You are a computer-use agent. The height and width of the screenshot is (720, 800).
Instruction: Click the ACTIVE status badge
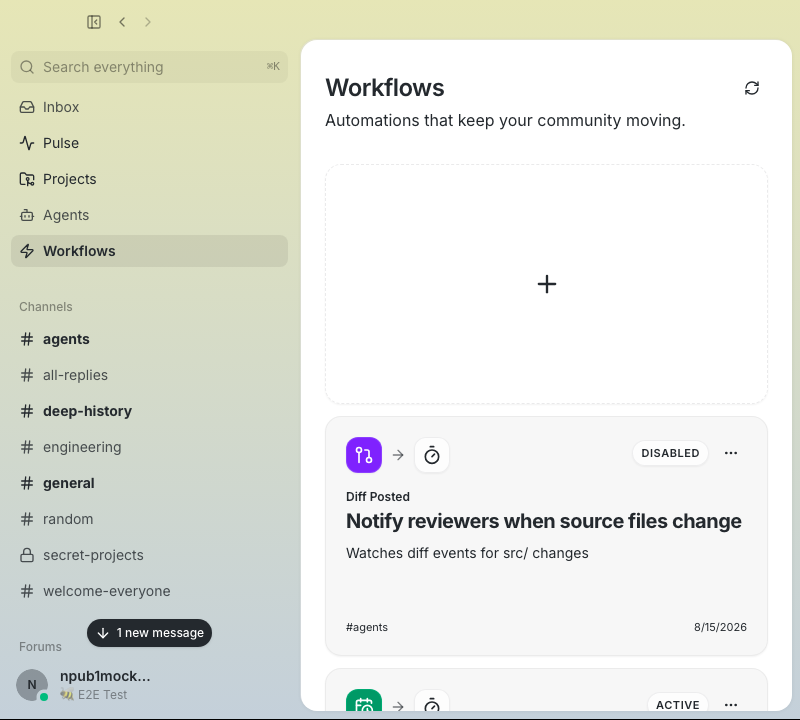point(678,703)
